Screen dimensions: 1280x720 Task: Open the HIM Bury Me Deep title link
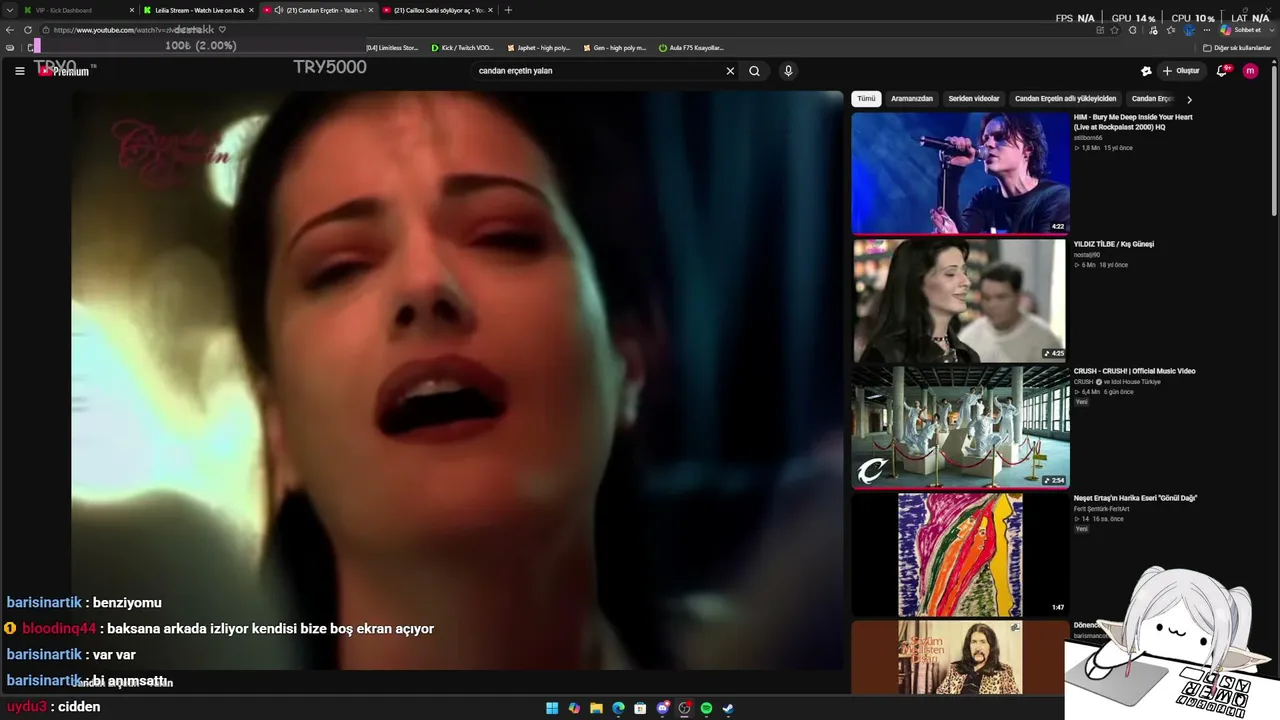pos(1133,122)
